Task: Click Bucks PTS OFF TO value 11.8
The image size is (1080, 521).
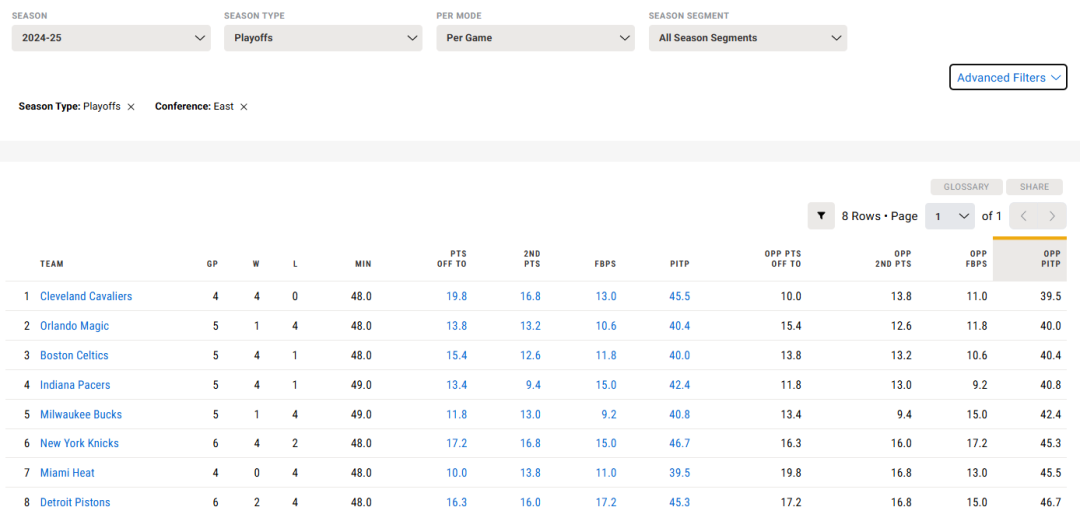Action: click(456, 415)
